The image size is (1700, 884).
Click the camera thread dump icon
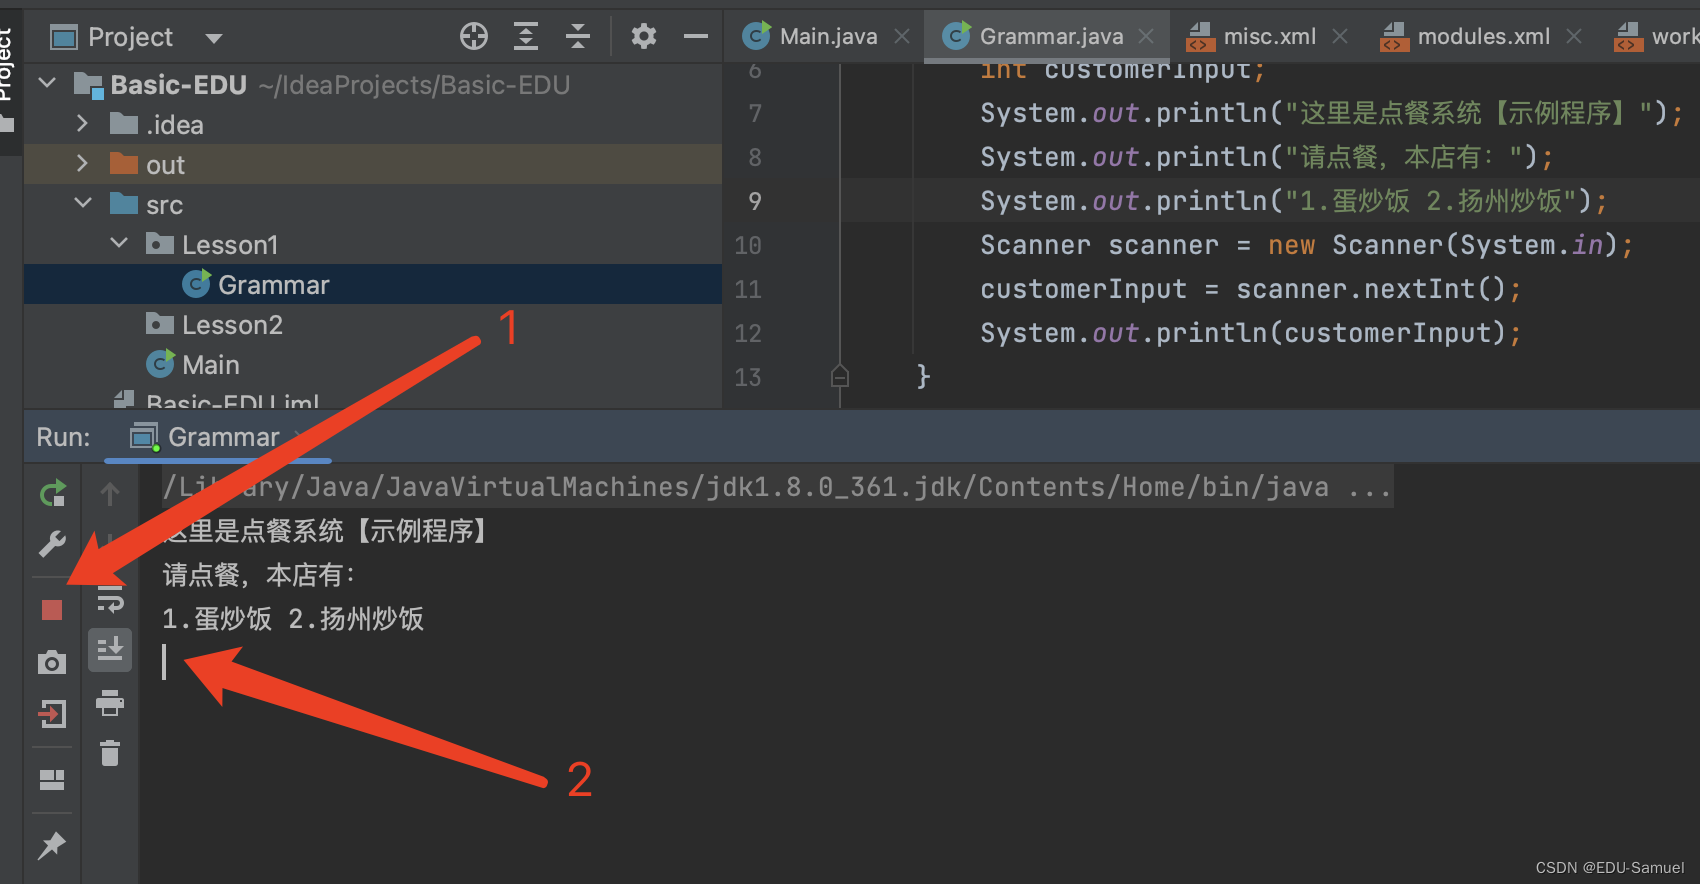[52, 662]
